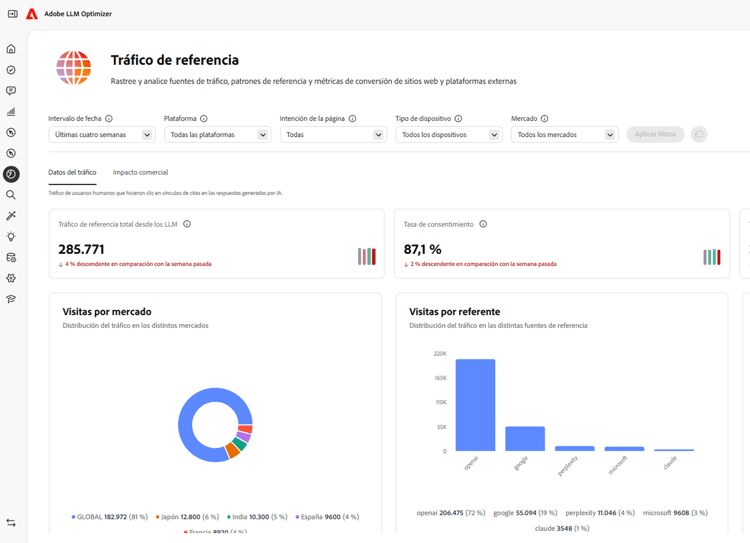Open the Todos los mercados dropdown
This screenshot has height=543, width=750.
565,135
